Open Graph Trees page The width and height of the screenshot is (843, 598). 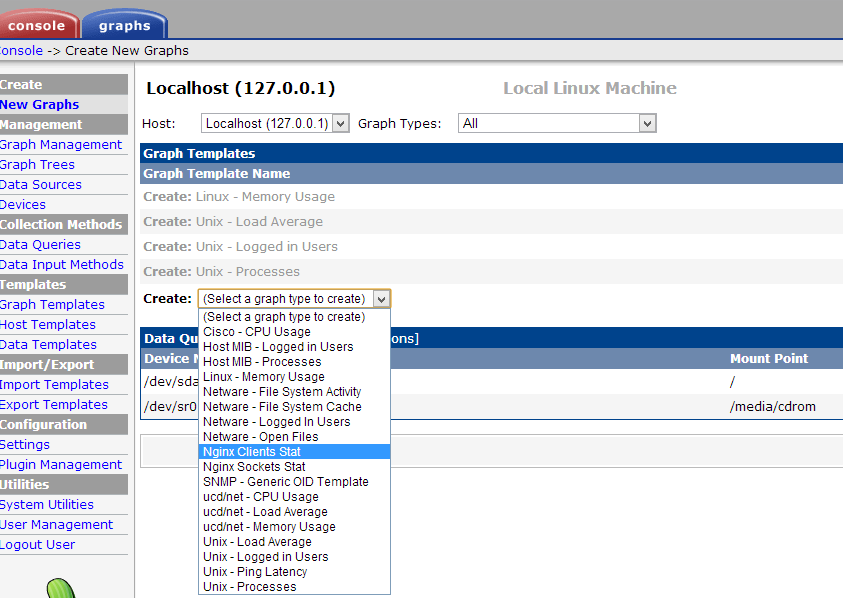pyautogui.click(x=37, y=165)
